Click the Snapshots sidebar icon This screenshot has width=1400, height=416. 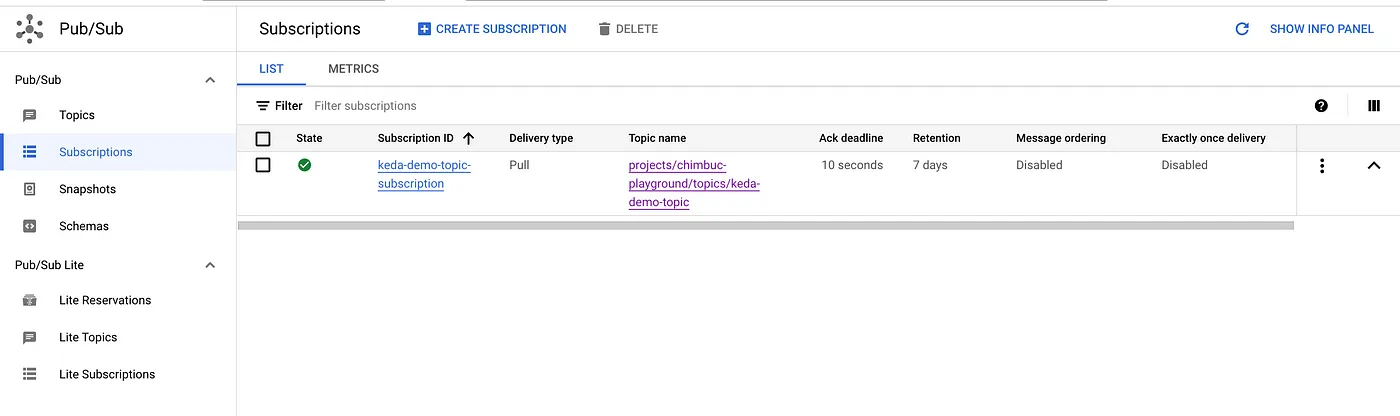click(x=30, y=189)
